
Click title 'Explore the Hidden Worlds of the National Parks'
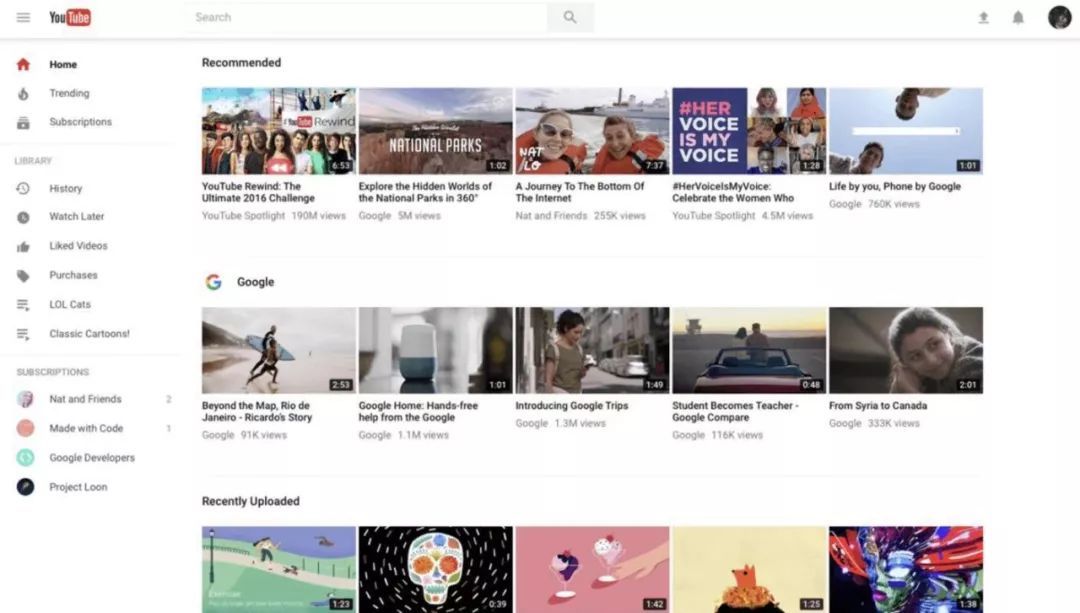click(x=426, y=192)
